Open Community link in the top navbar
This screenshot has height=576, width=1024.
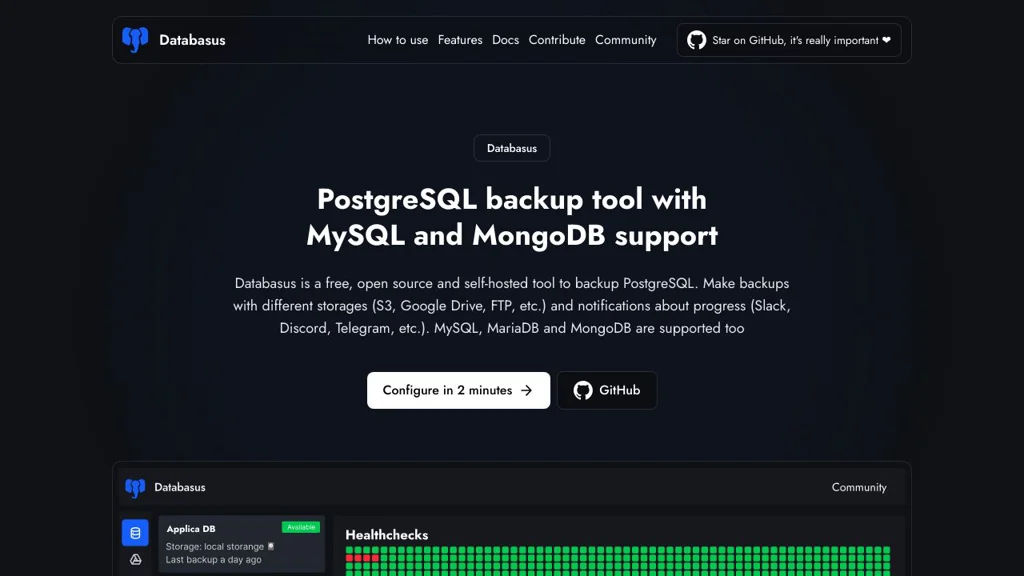point(626,40)
